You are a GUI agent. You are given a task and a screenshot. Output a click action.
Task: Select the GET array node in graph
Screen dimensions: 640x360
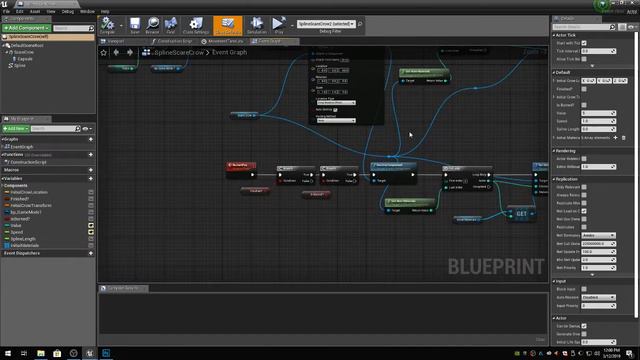point(522,214)
